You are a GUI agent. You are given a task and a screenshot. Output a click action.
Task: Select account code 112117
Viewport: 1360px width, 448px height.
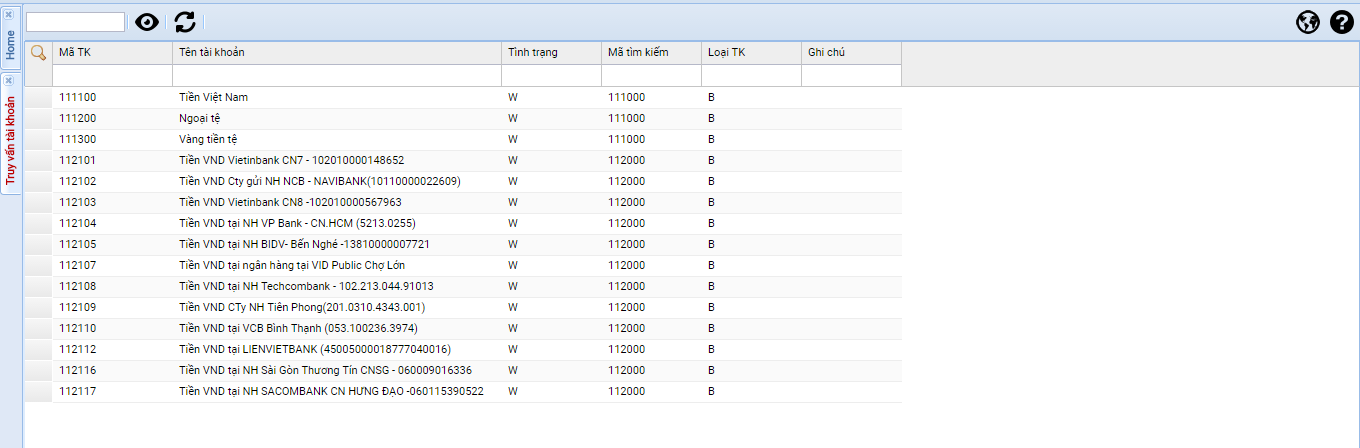78,391
